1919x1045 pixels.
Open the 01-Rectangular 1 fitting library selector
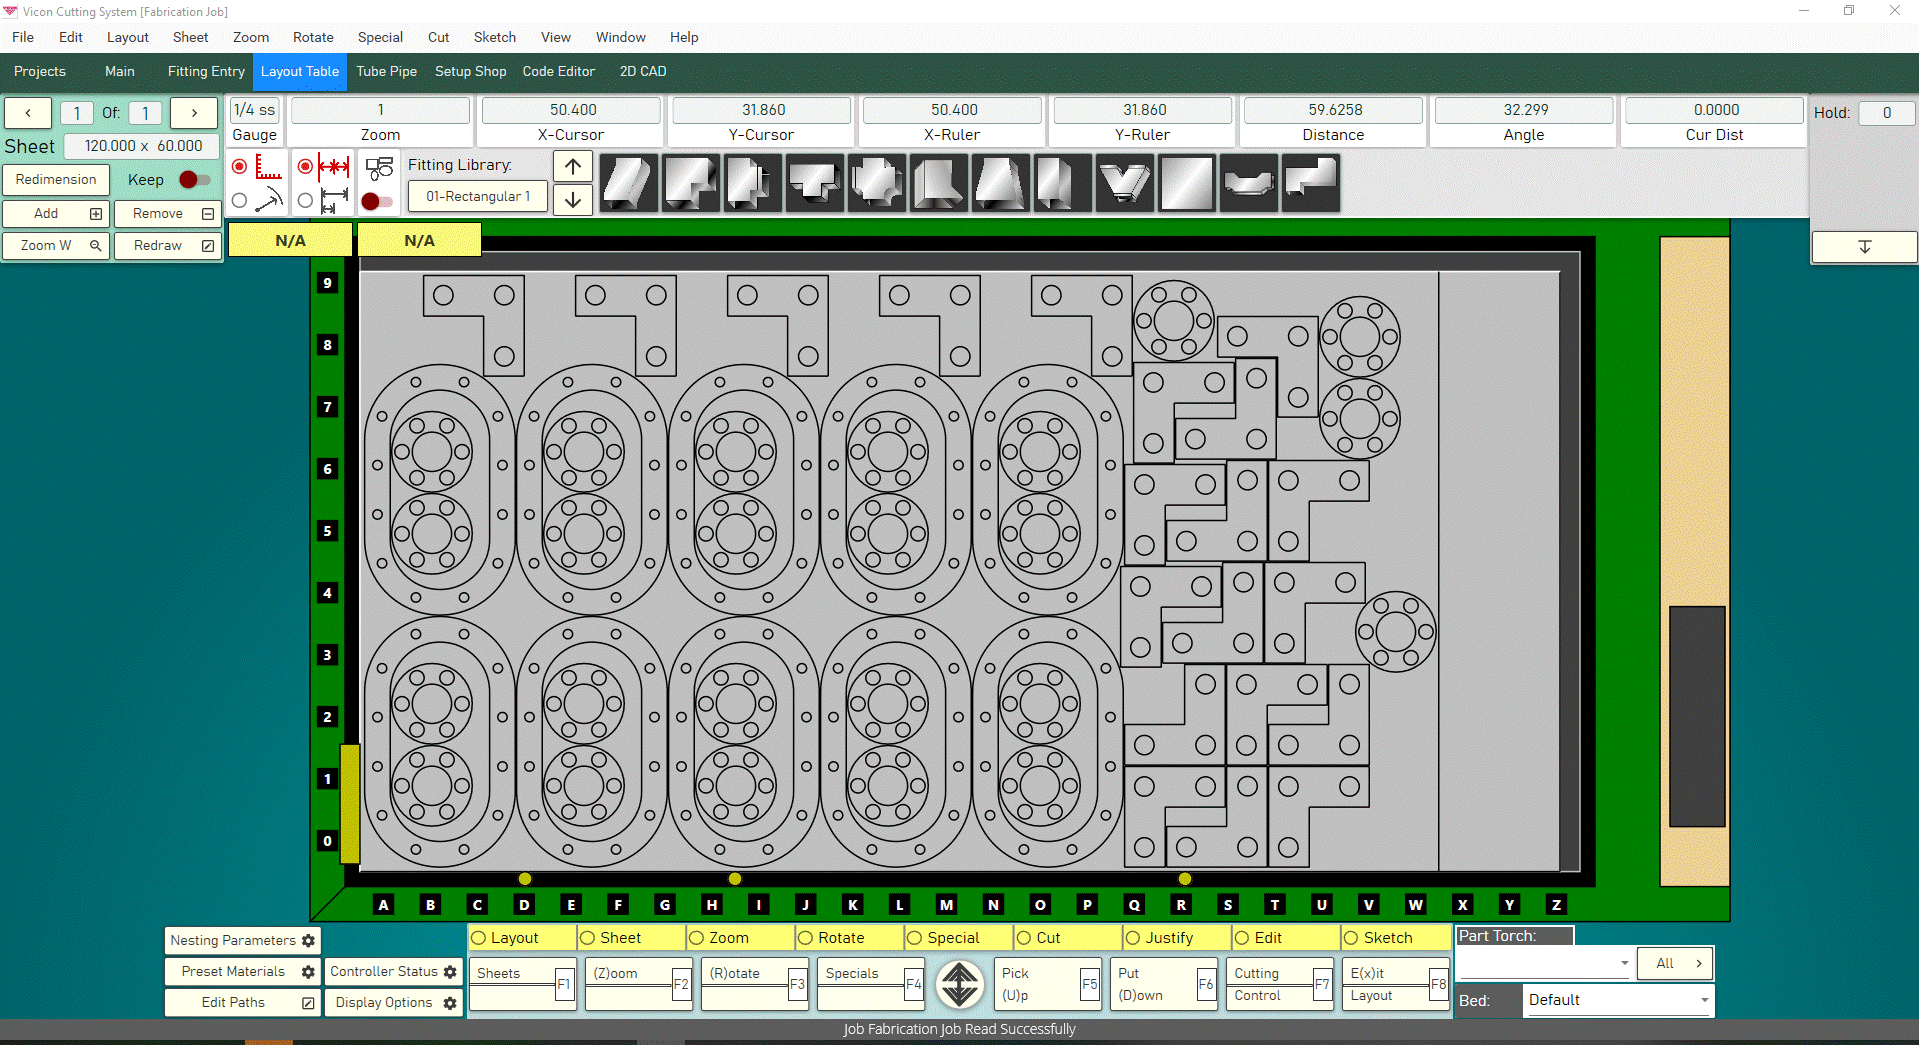click(477, 197)
